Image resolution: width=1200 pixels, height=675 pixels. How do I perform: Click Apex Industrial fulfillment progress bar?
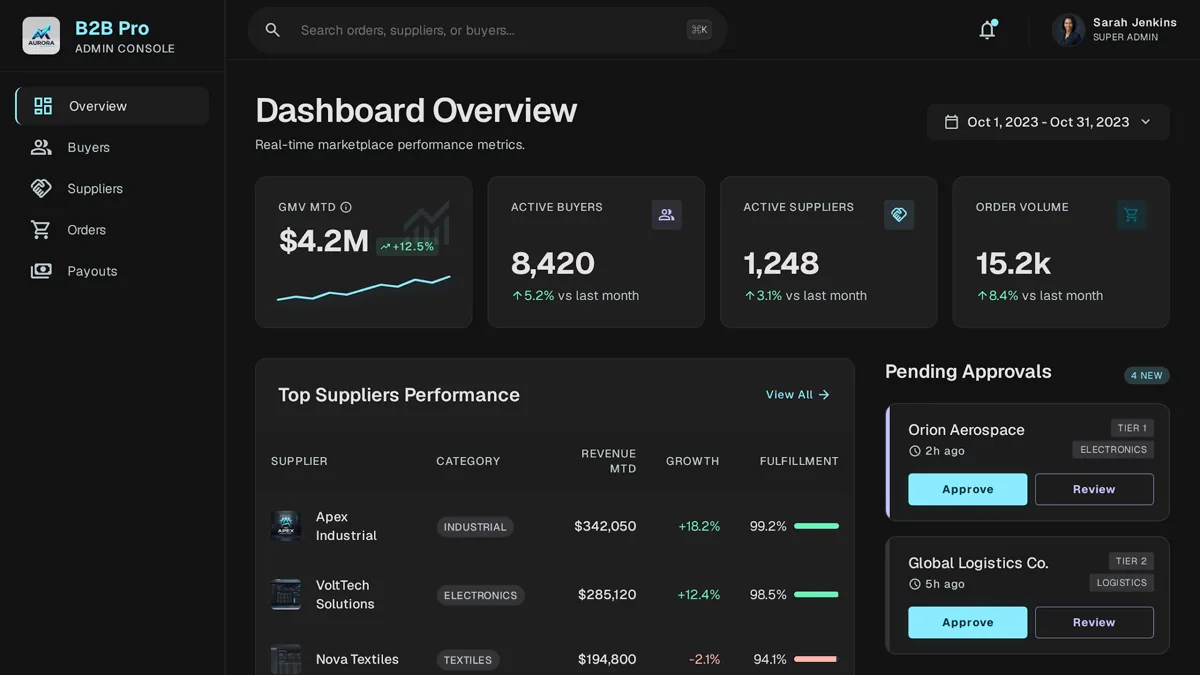pos(816,526)
